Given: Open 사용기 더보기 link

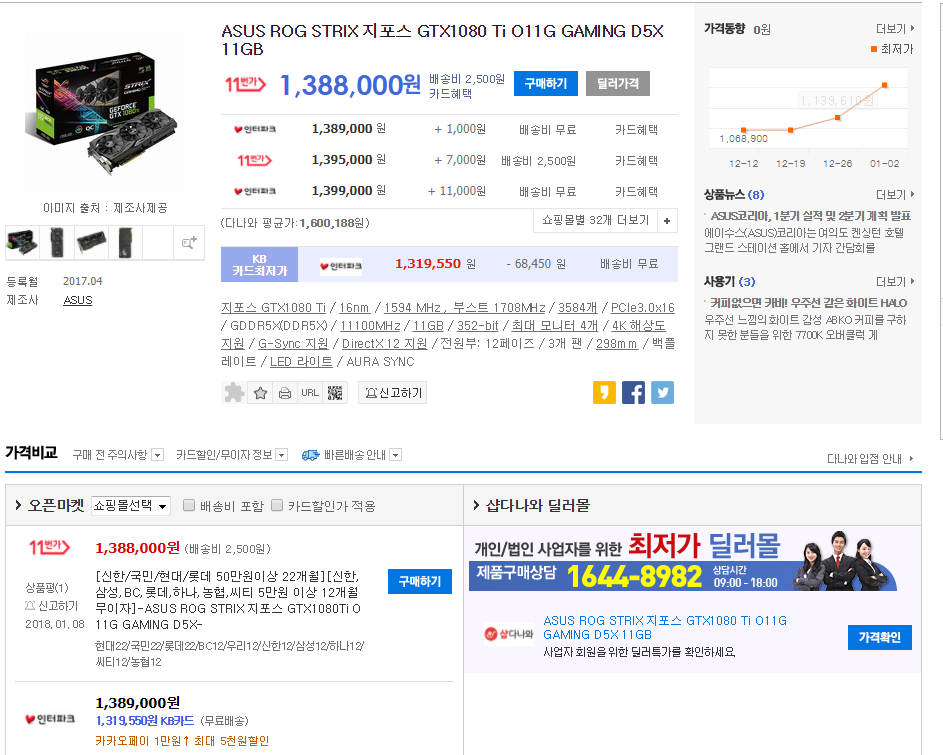Looking at the screenshot, I should (x=895, y=282).
